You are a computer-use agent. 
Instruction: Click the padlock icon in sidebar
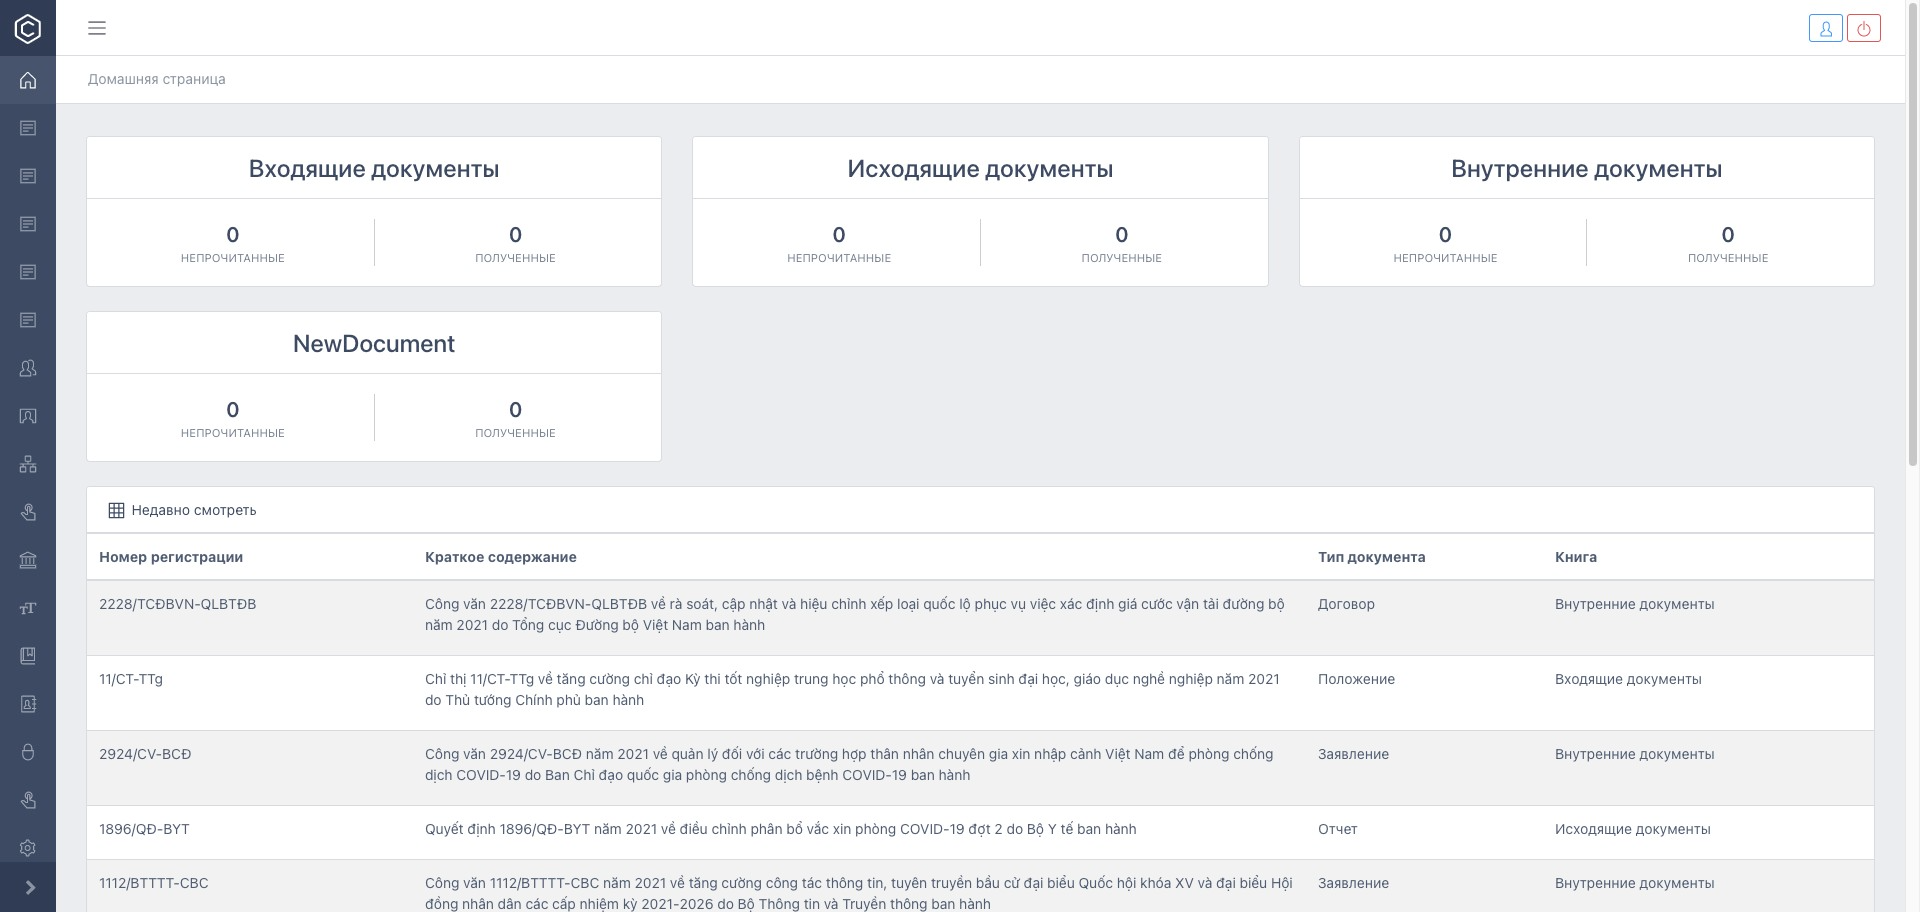coord(28,752)
